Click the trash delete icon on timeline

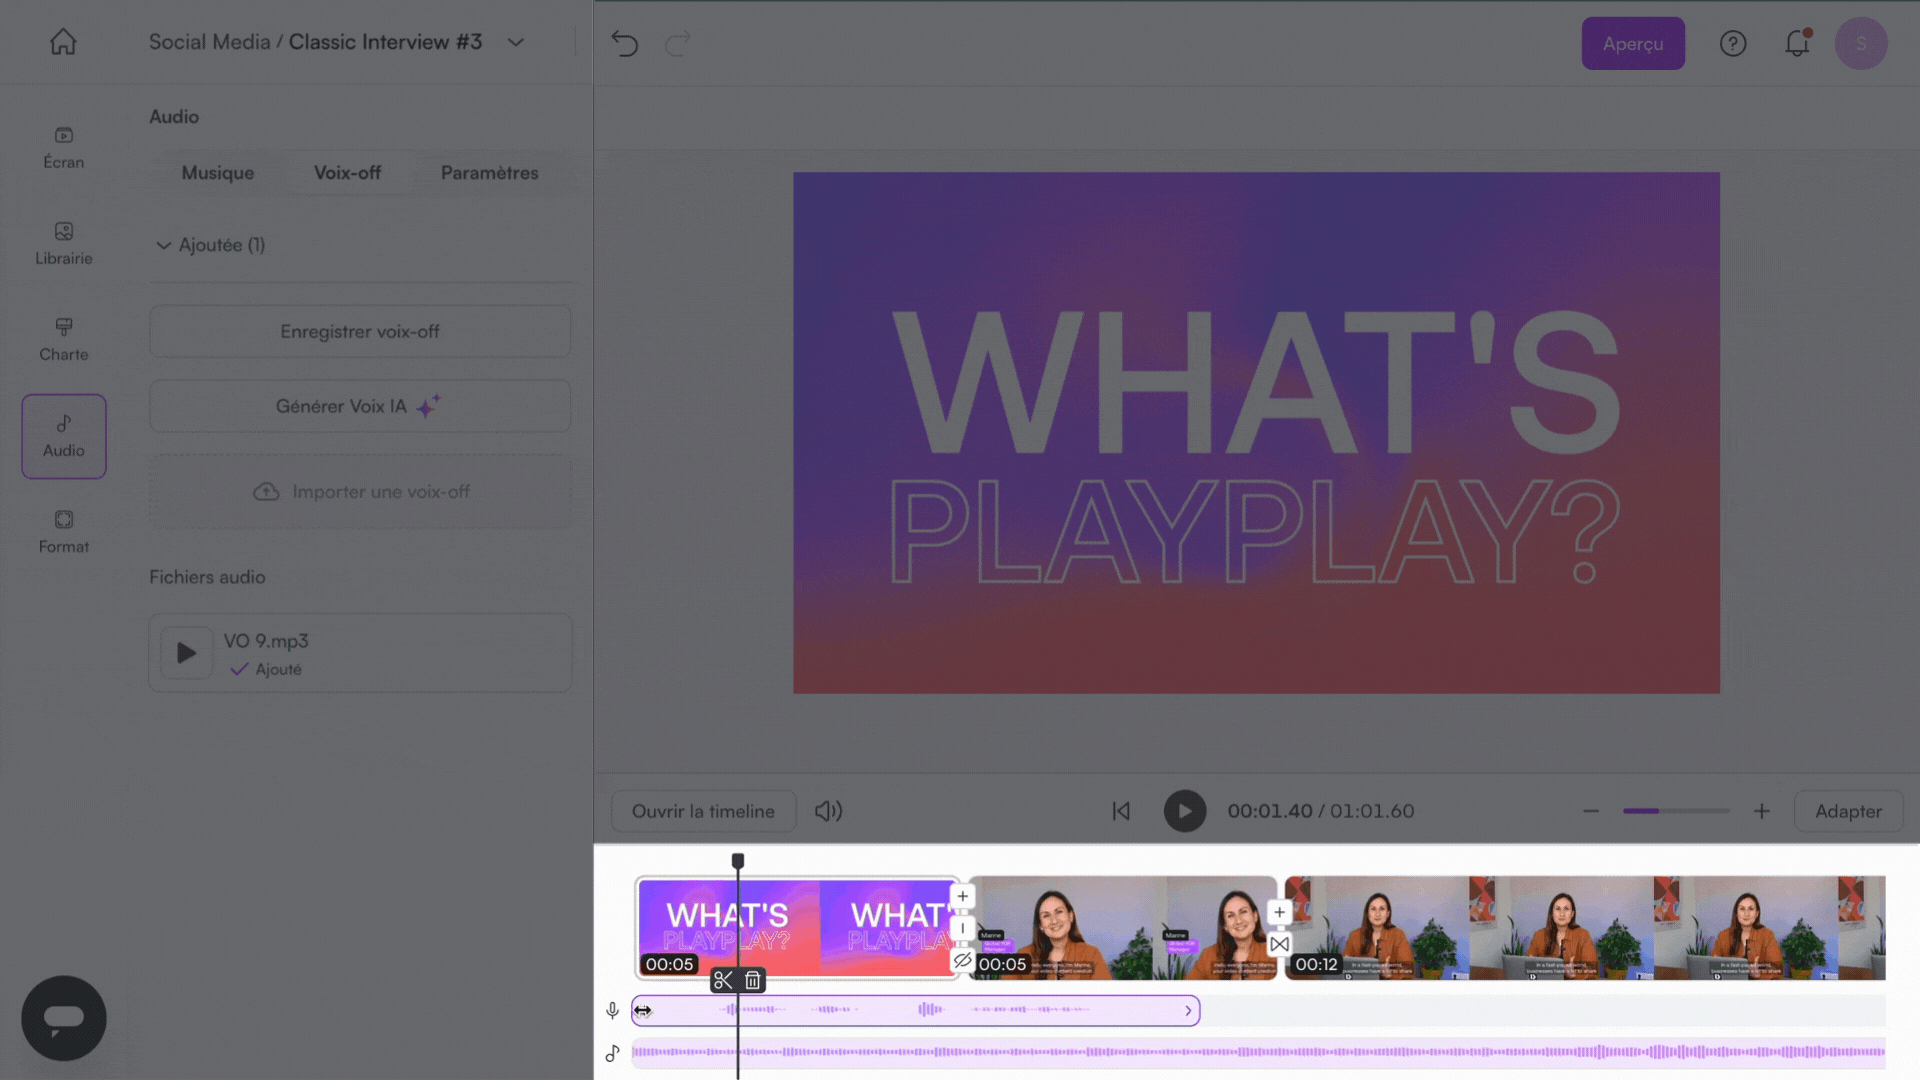tap(753, 980)
